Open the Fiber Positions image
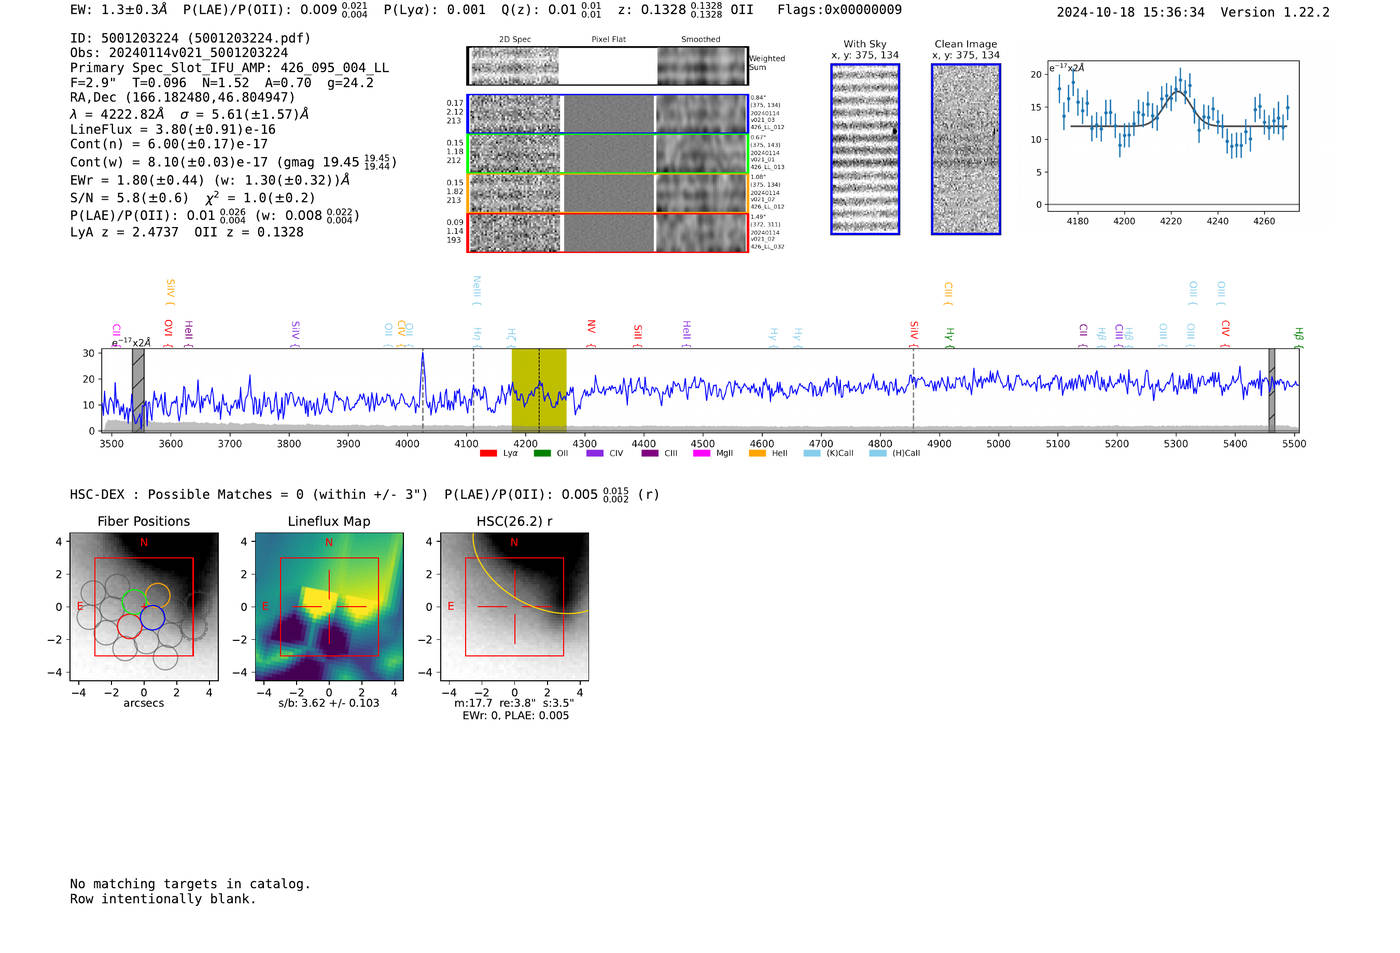Viewport: 1400px width, 953px height. pos(144,607)
